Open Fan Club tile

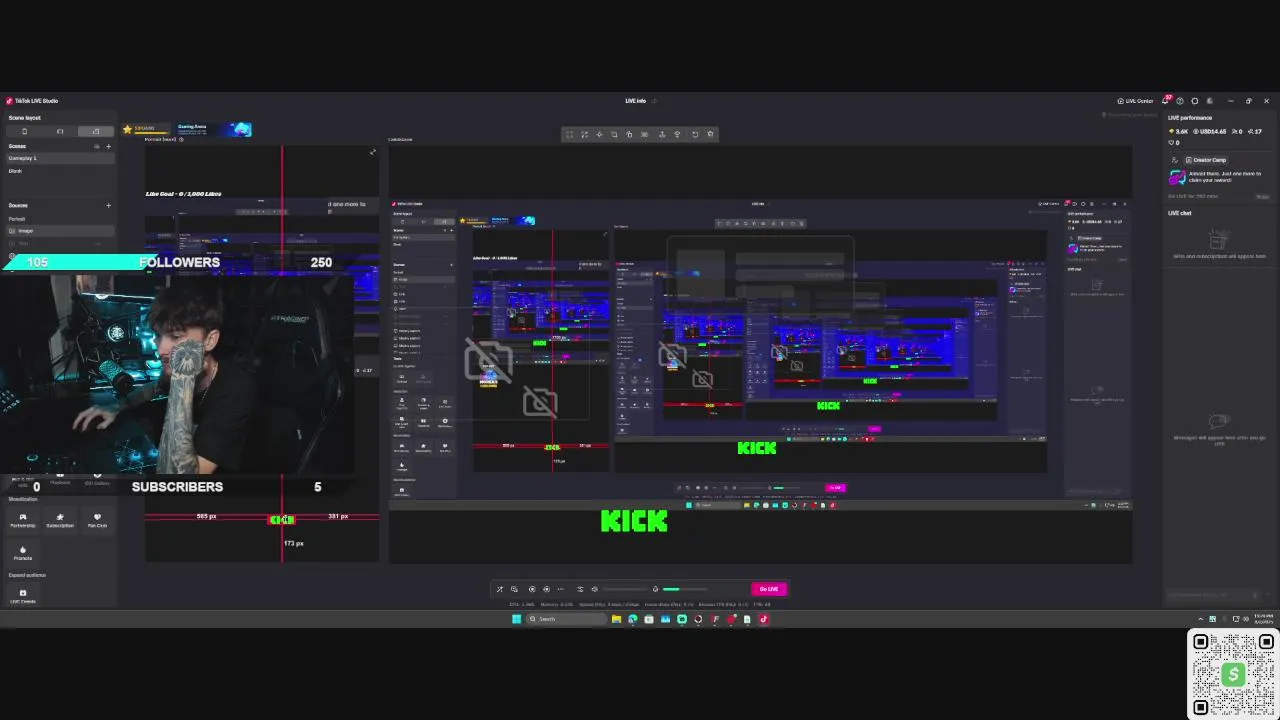pyautogui.click(x=97, y=520)
